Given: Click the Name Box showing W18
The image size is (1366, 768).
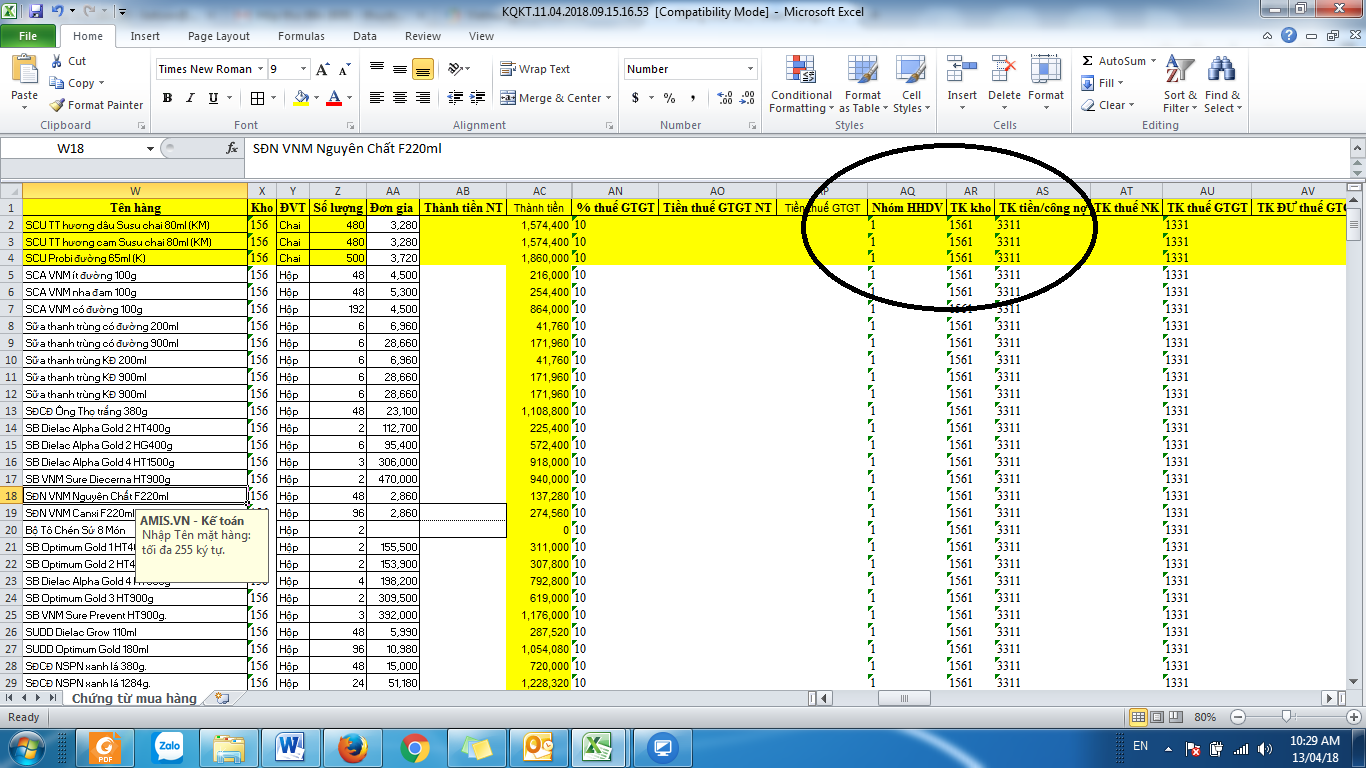Looking at the screenshot, I should pyautogui.click(x=72, y=148).
